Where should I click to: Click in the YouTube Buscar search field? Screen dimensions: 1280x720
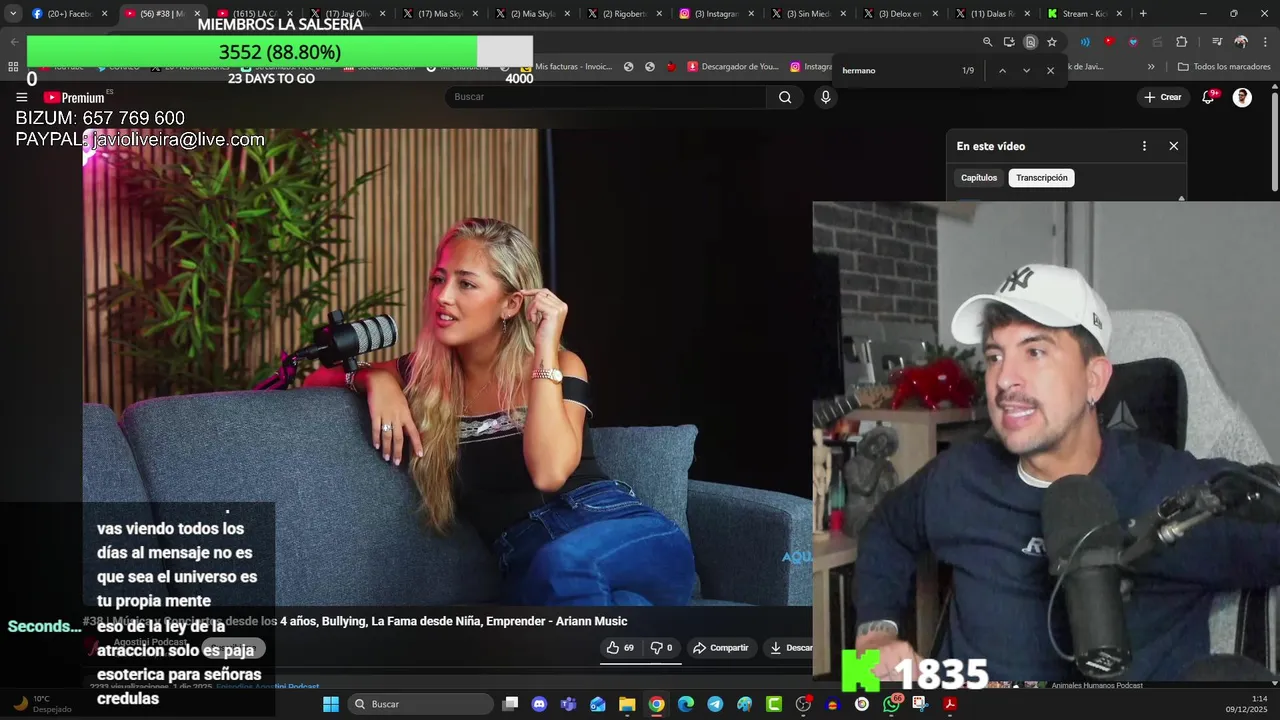click(606, 97)
